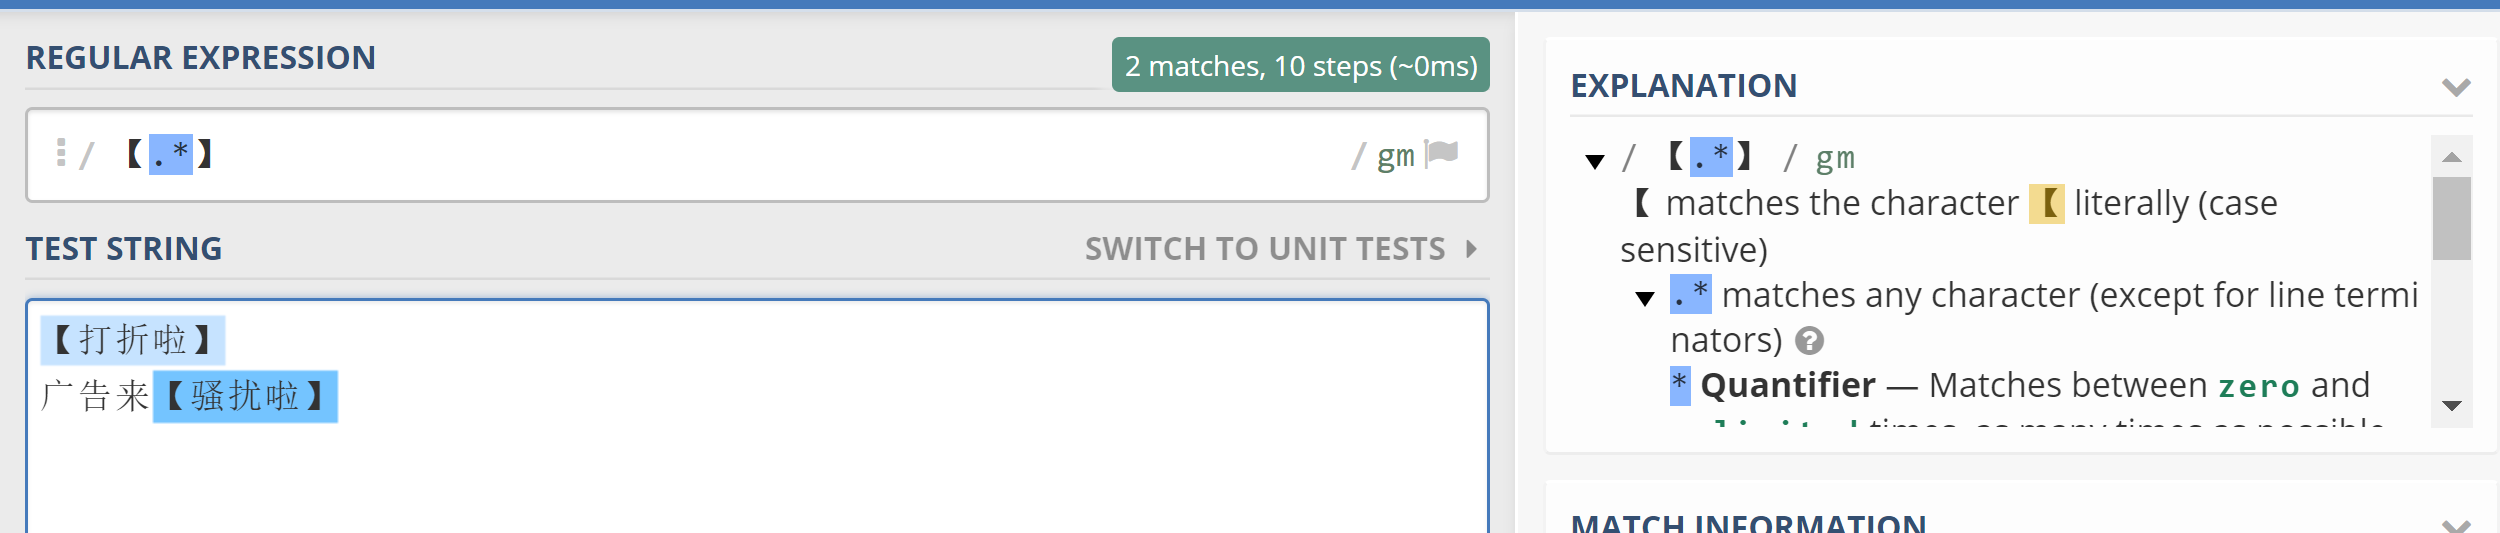Screen dimensions: 2500x533
Task: Click the scroll-up arrow in the Explanation panel
Action: click(x=2451, y=157)
